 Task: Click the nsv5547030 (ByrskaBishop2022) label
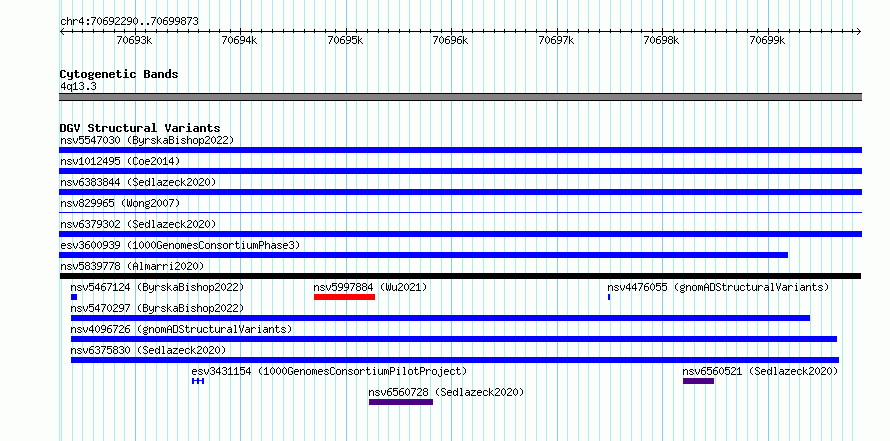[x=147, y=140]
